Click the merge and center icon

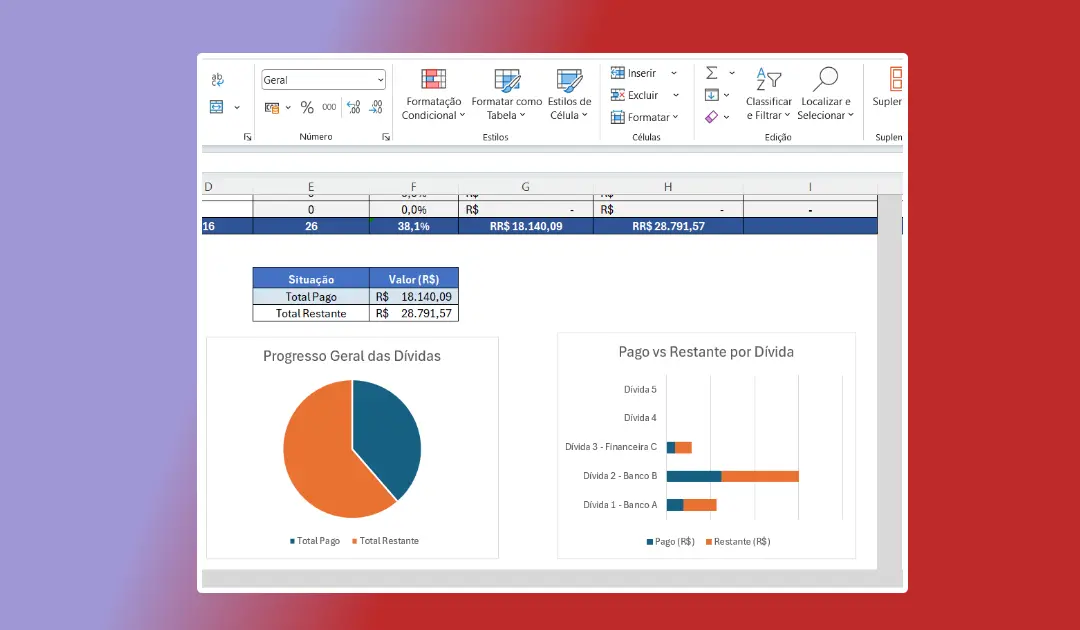(216, 107)
